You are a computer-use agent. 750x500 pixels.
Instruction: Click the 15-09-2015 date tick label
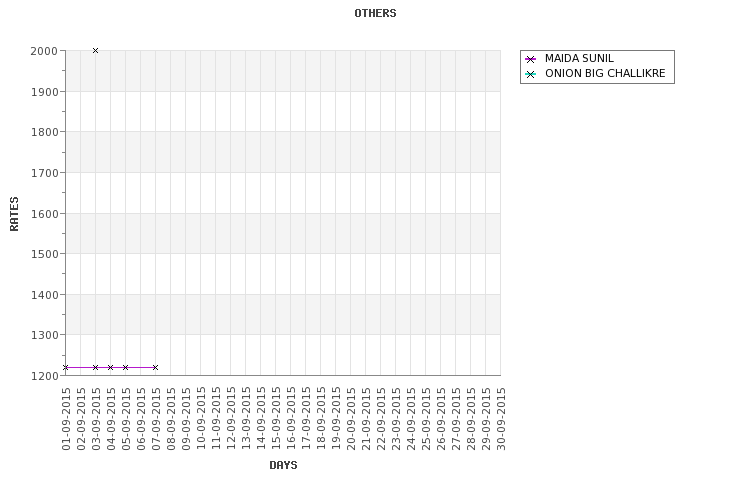pyautogui.click(x=276, y=418)
